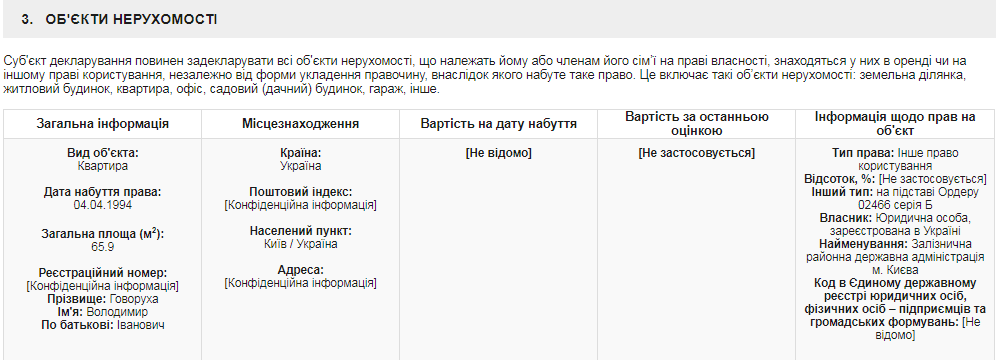Click the total area value 65.9
Image resolution: width=997 pixels, height=360 pixels.
(x=102, y=247)
